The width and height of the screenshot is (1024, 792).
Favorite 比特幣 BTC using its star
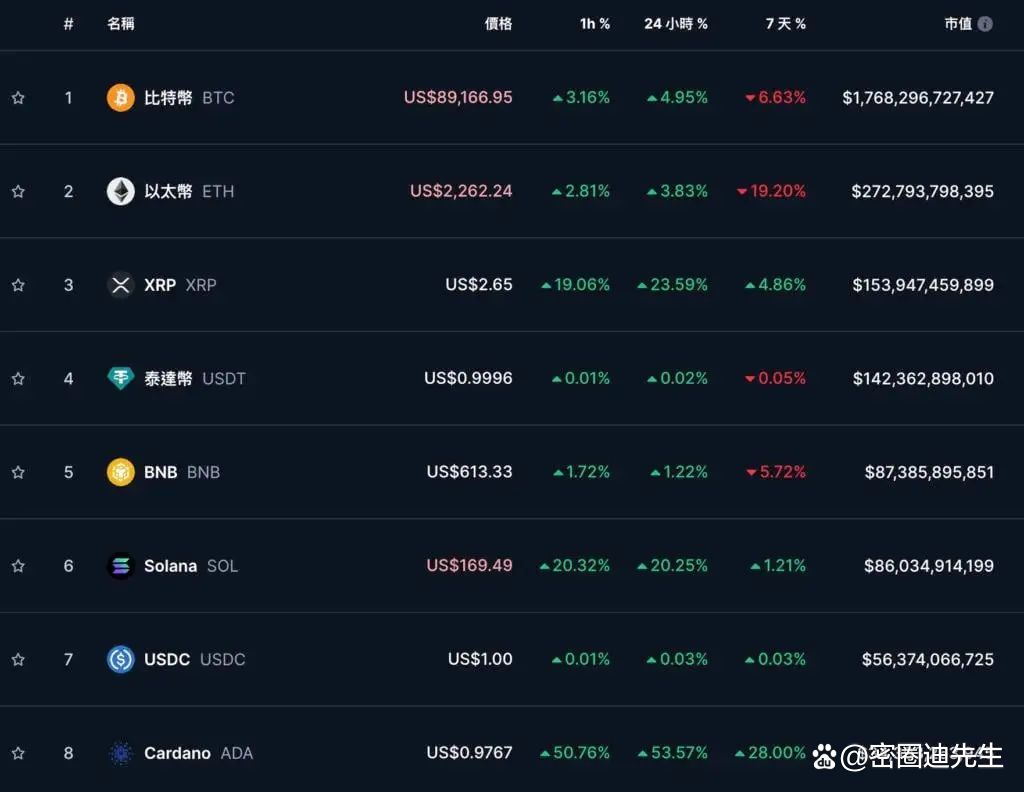17,97
